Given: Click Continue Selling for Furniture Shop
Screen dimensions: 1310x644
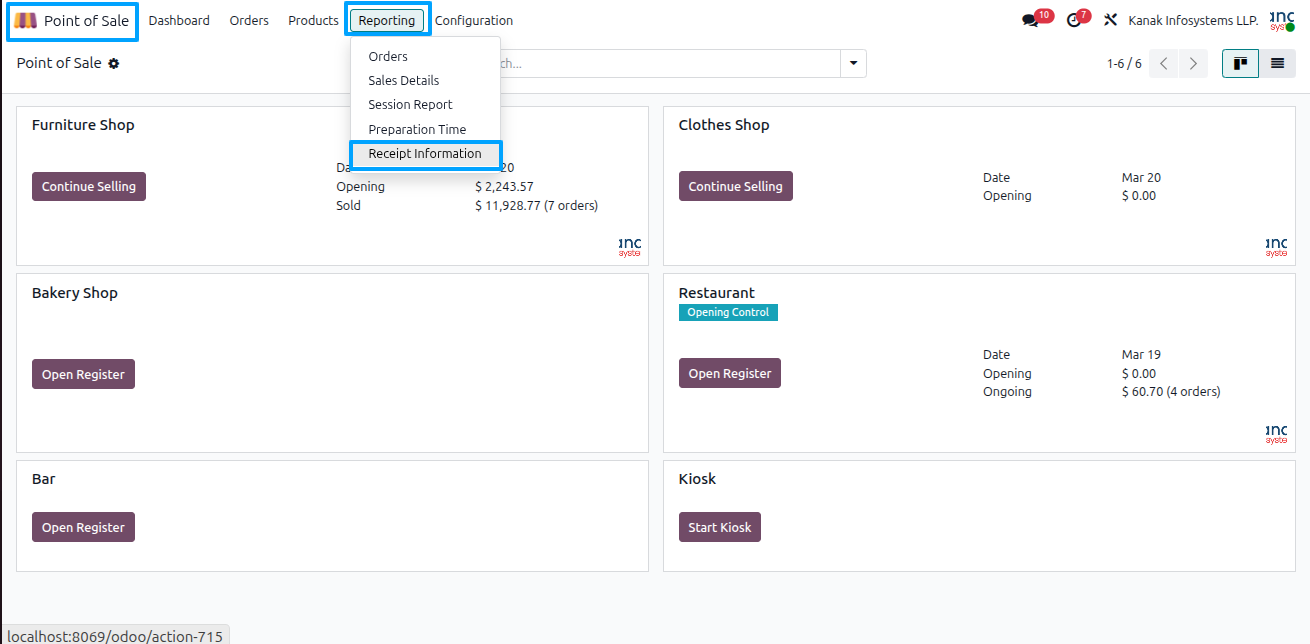Looking at the screenshot, I should coord(89,187).
